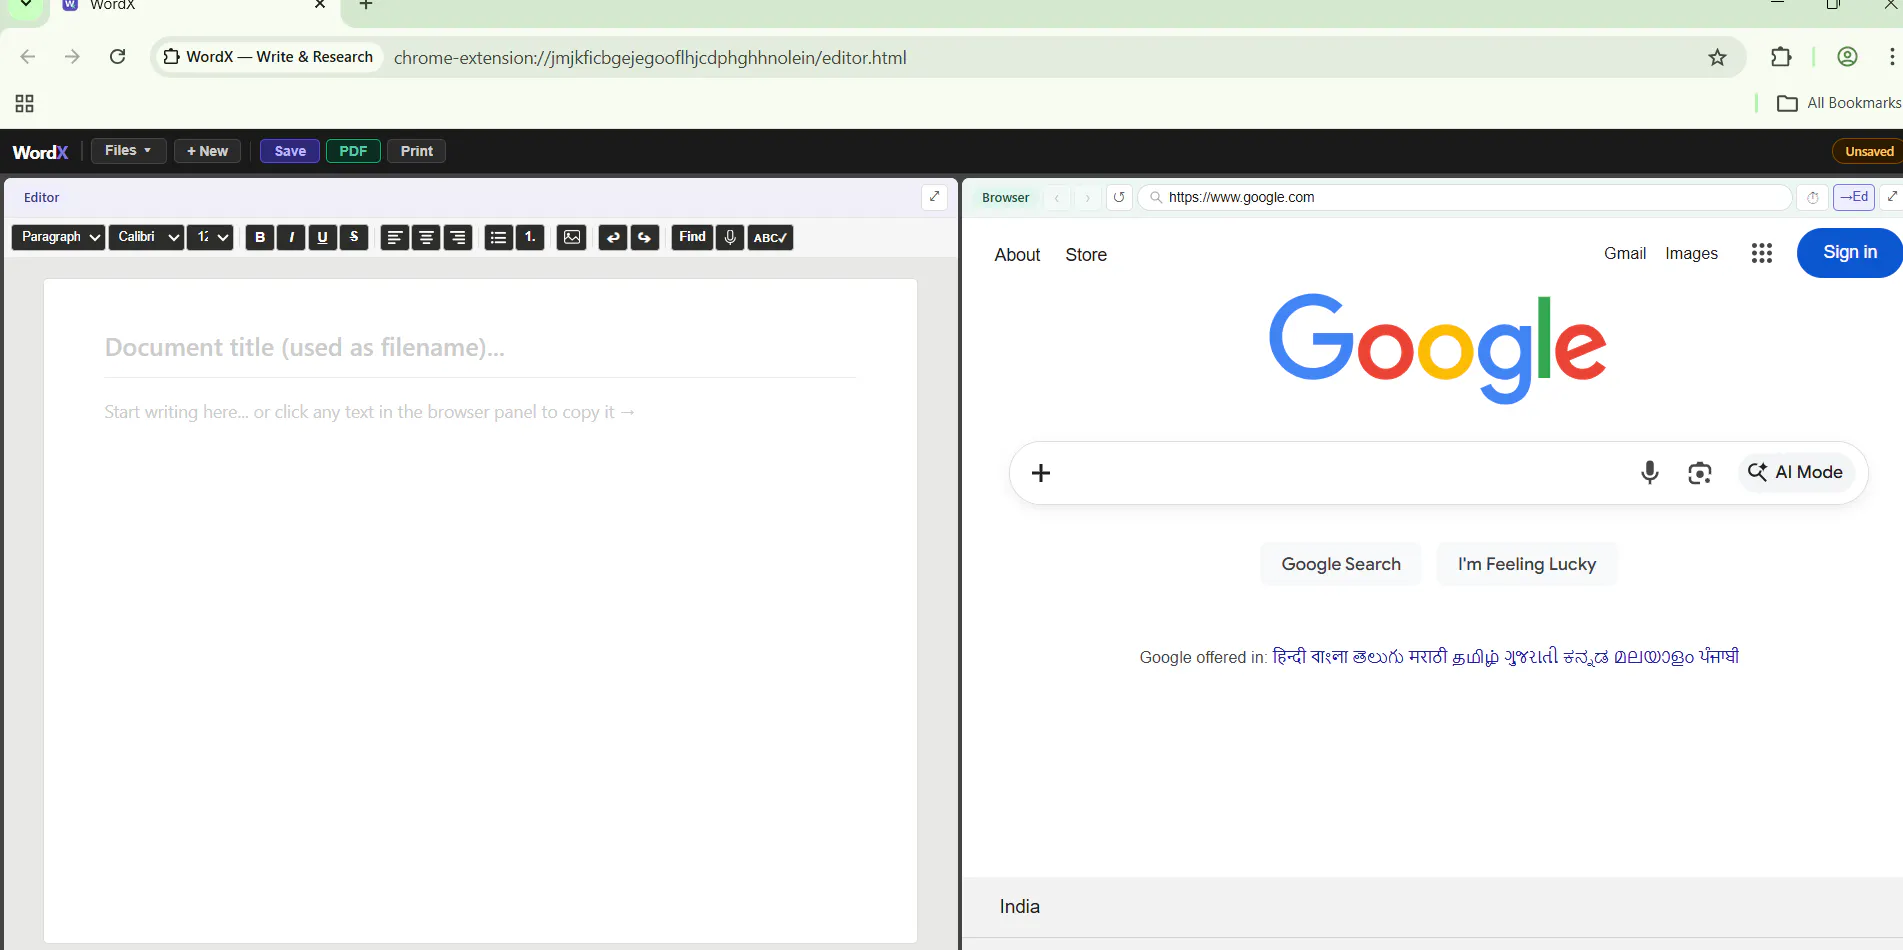The height and width of the screenshot is (950, 1903).
Task: Click the WordX logo
Action: (40, 152)
